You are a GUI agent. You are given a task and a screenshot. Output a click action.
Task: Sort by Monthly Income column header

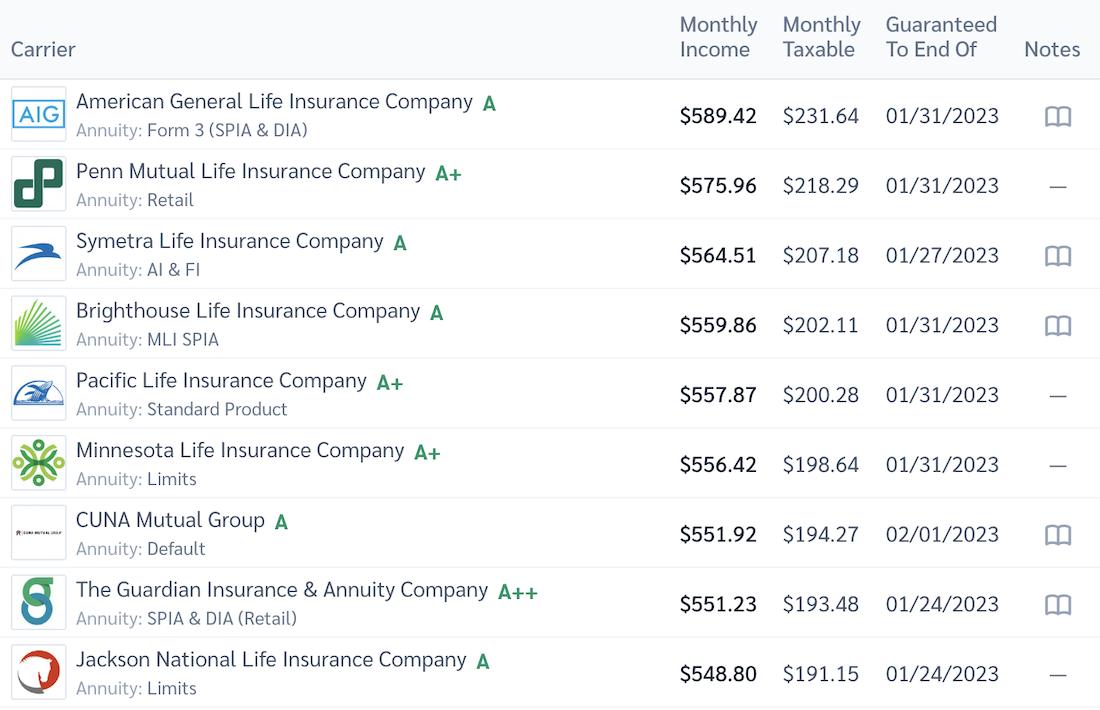click(718, 37)
